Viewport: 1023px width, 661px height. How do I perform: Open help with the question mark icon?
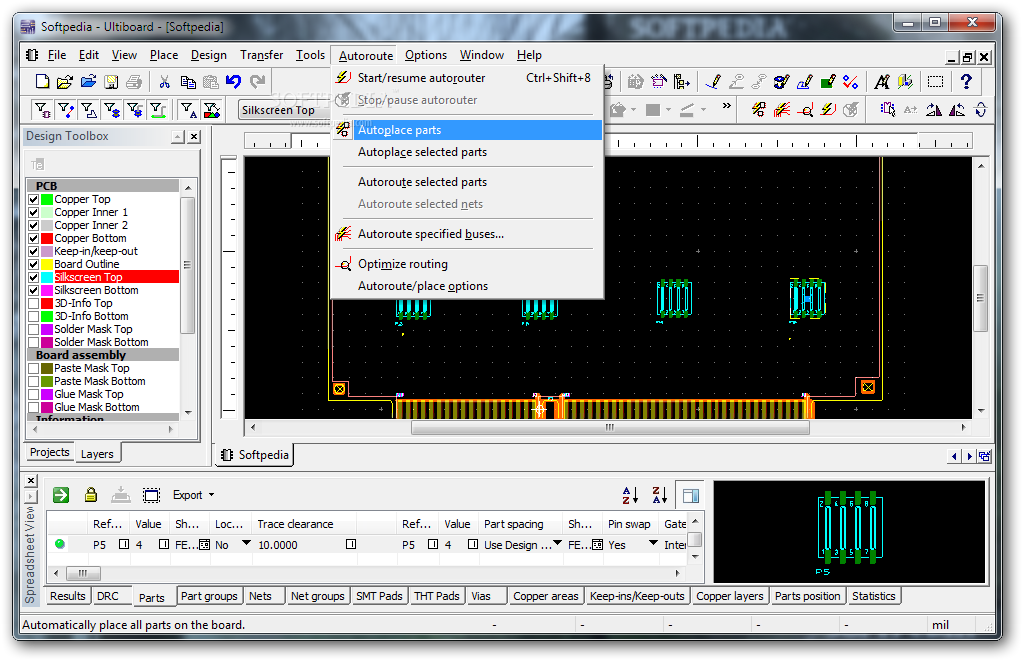[x=966, y=82]
